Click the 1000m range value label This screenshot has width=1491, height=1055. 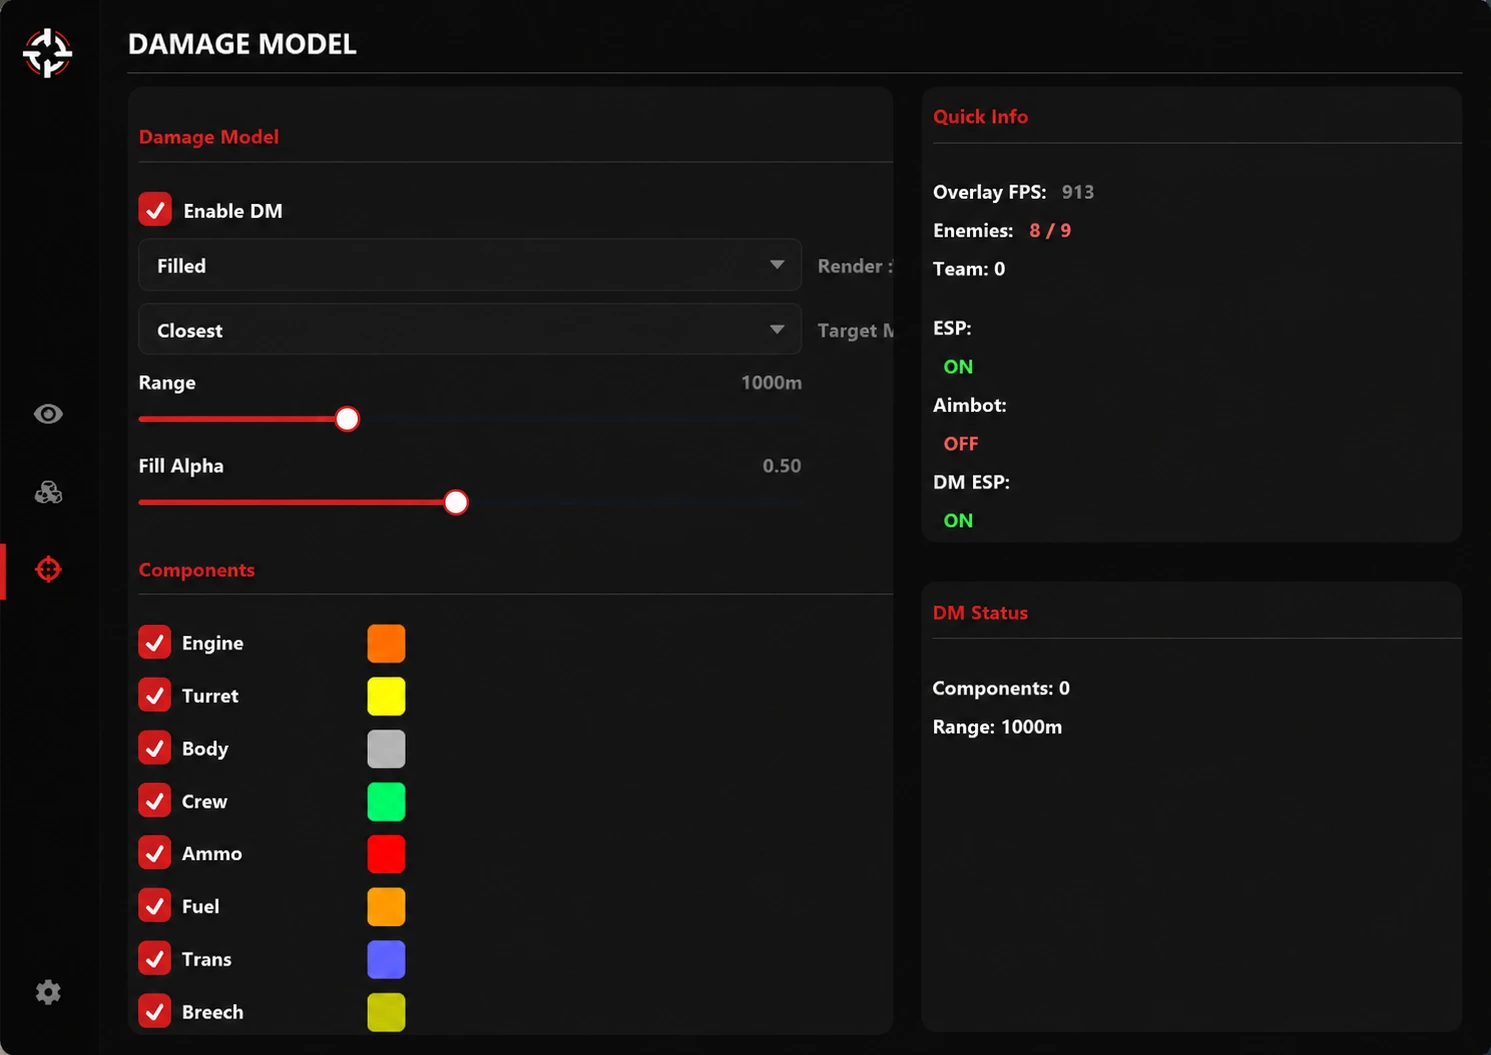click(x=771, y=382)
